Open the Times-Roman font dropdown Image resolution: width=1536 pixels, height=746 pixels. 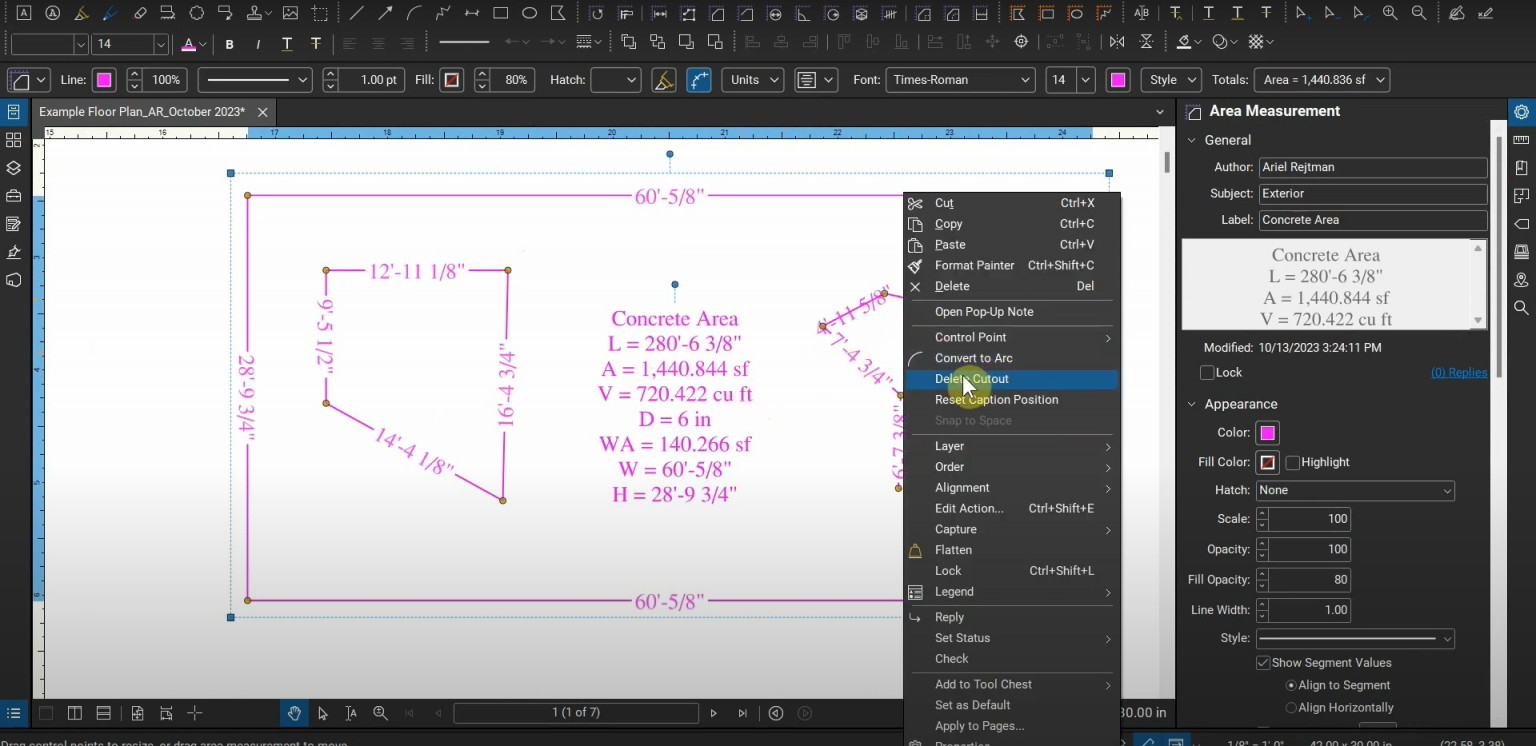958,79
